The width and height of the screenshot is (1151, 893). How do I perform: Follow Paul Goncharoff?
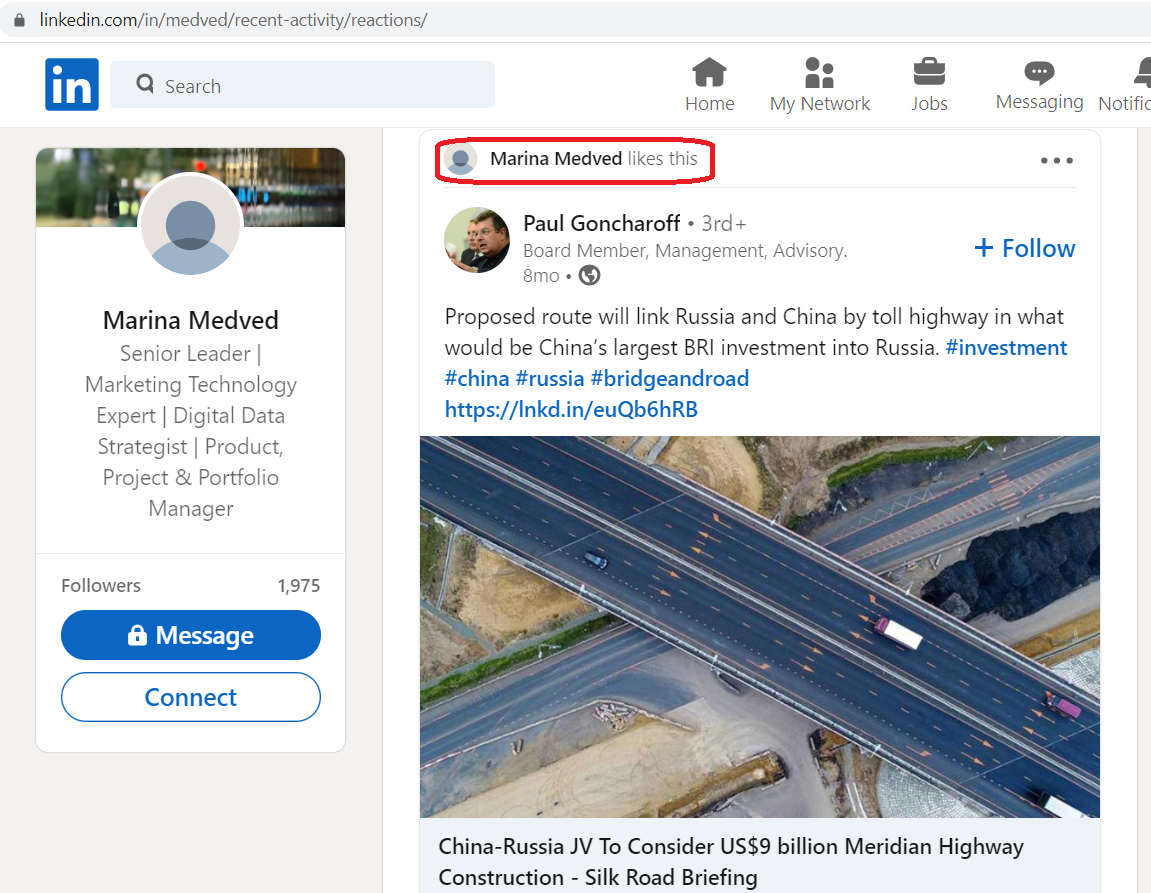tap(1025, 248)
